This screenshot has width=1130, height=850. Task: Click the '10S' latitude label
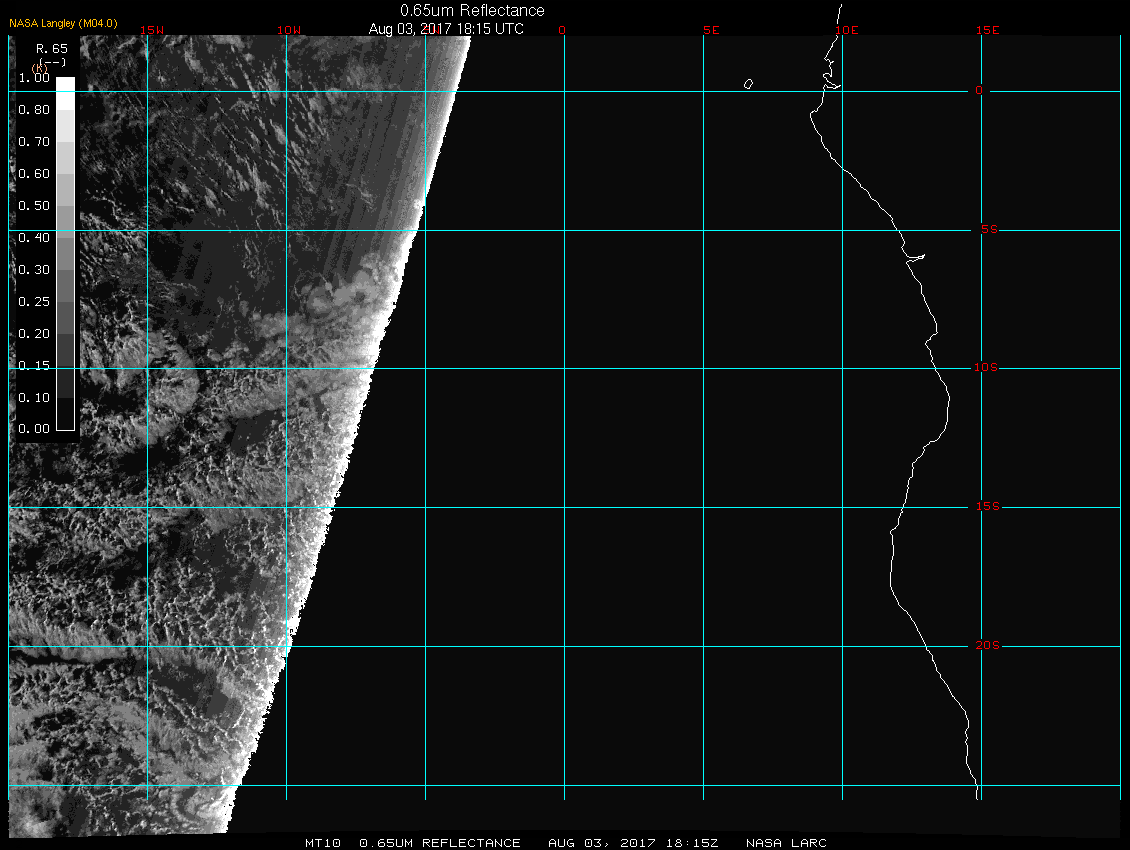tap(986, 368)
